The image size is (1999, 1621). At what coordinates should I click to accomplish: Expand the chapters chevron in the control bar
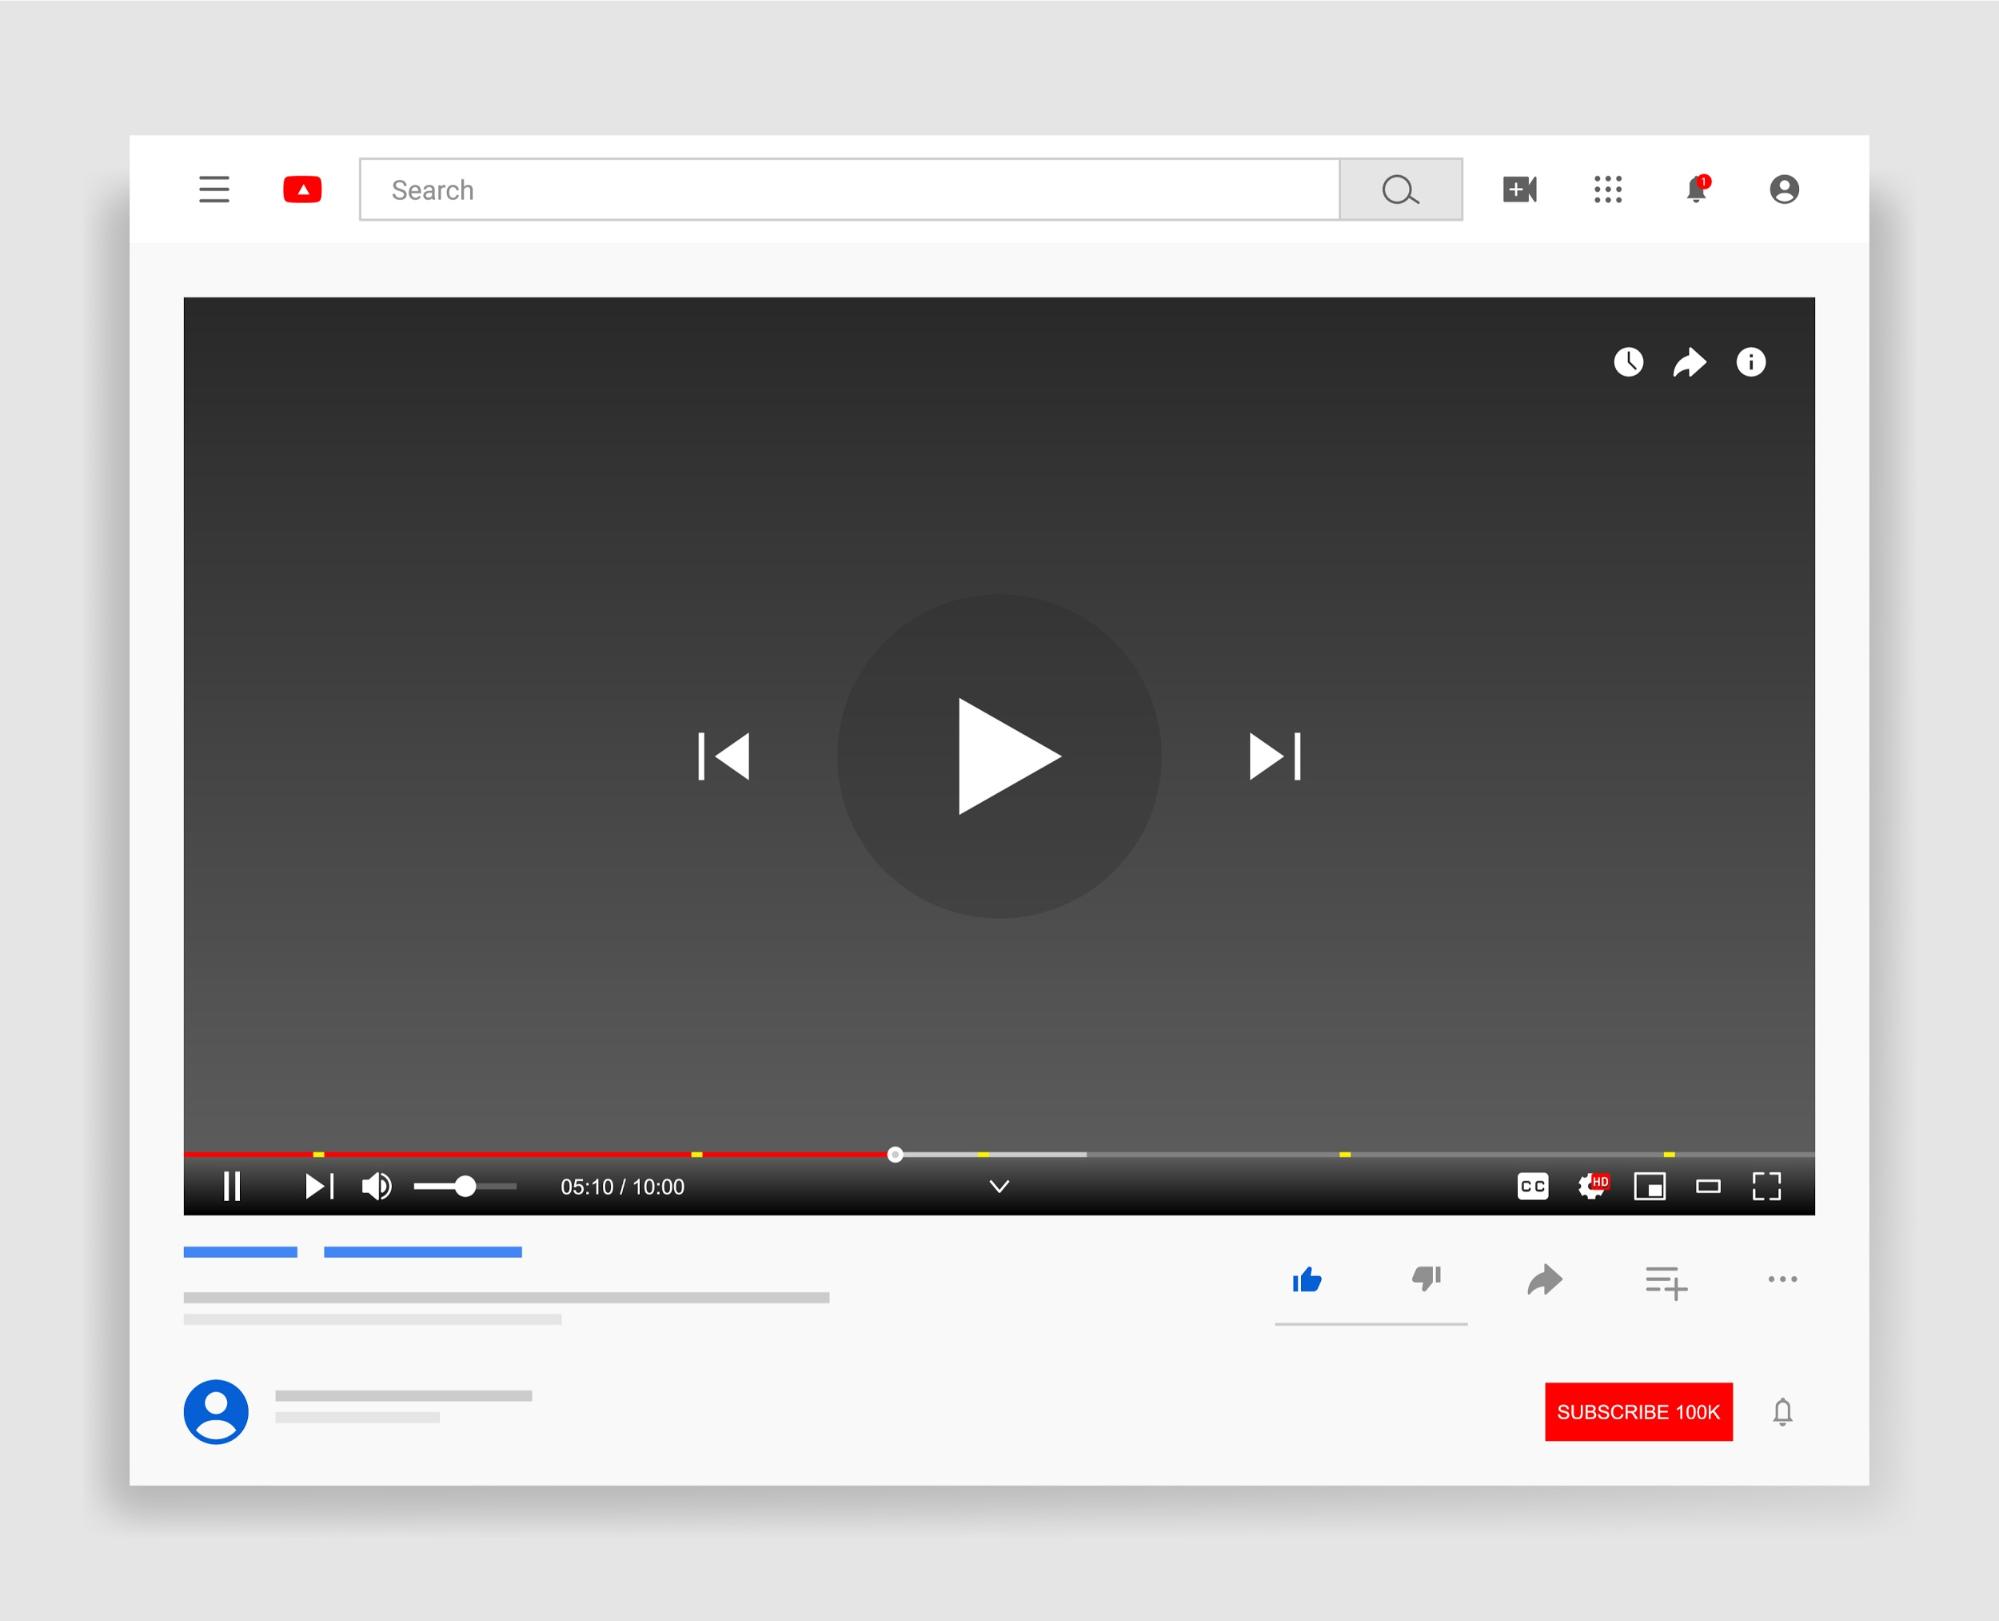pyautogui.click(x=999, y=1186)
